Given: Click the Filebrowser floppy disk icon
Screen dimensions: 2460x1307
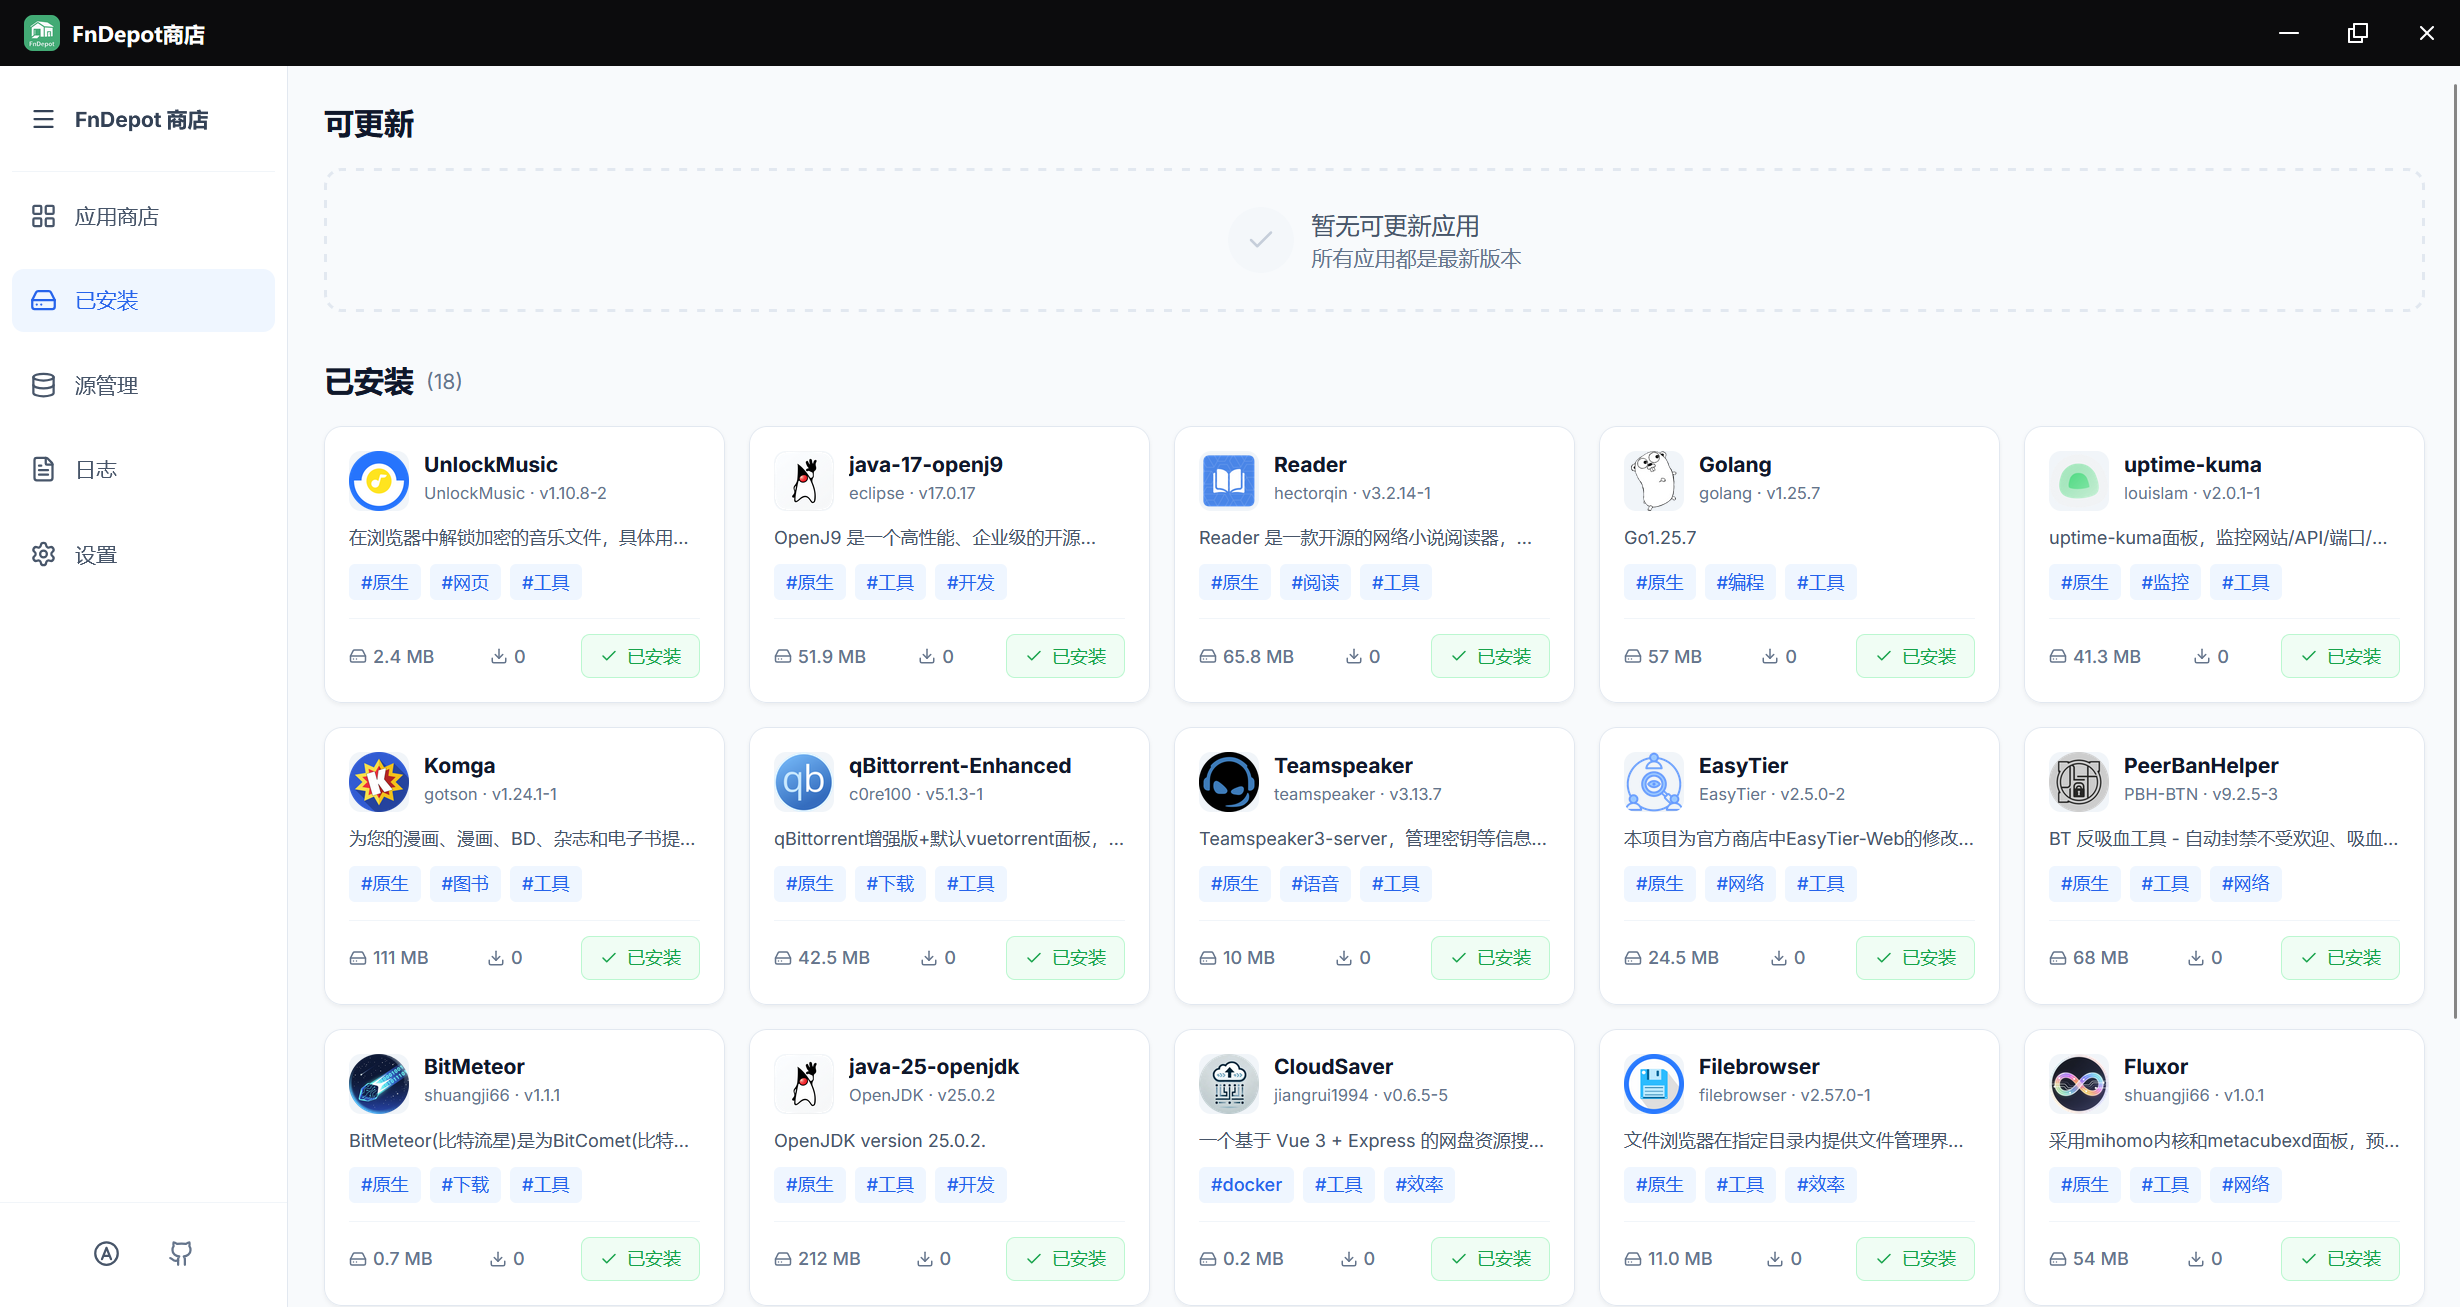Looking at the screenshot, I should (x=1653, y=1083).
